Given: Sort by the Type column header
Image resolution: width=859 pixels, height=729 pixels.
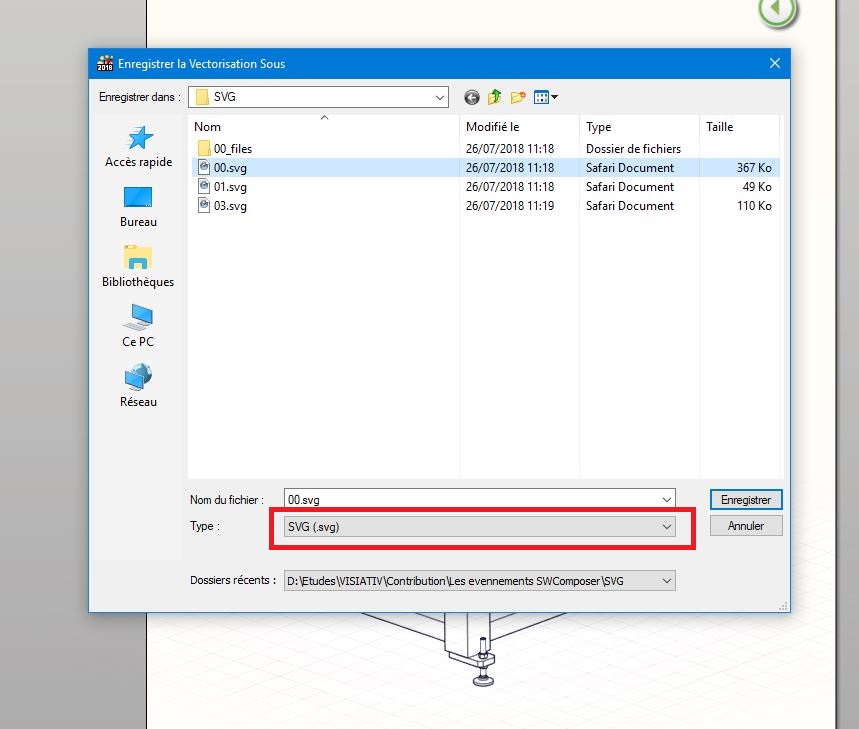Looking at the screenshot, I should (x=598, y=127).
